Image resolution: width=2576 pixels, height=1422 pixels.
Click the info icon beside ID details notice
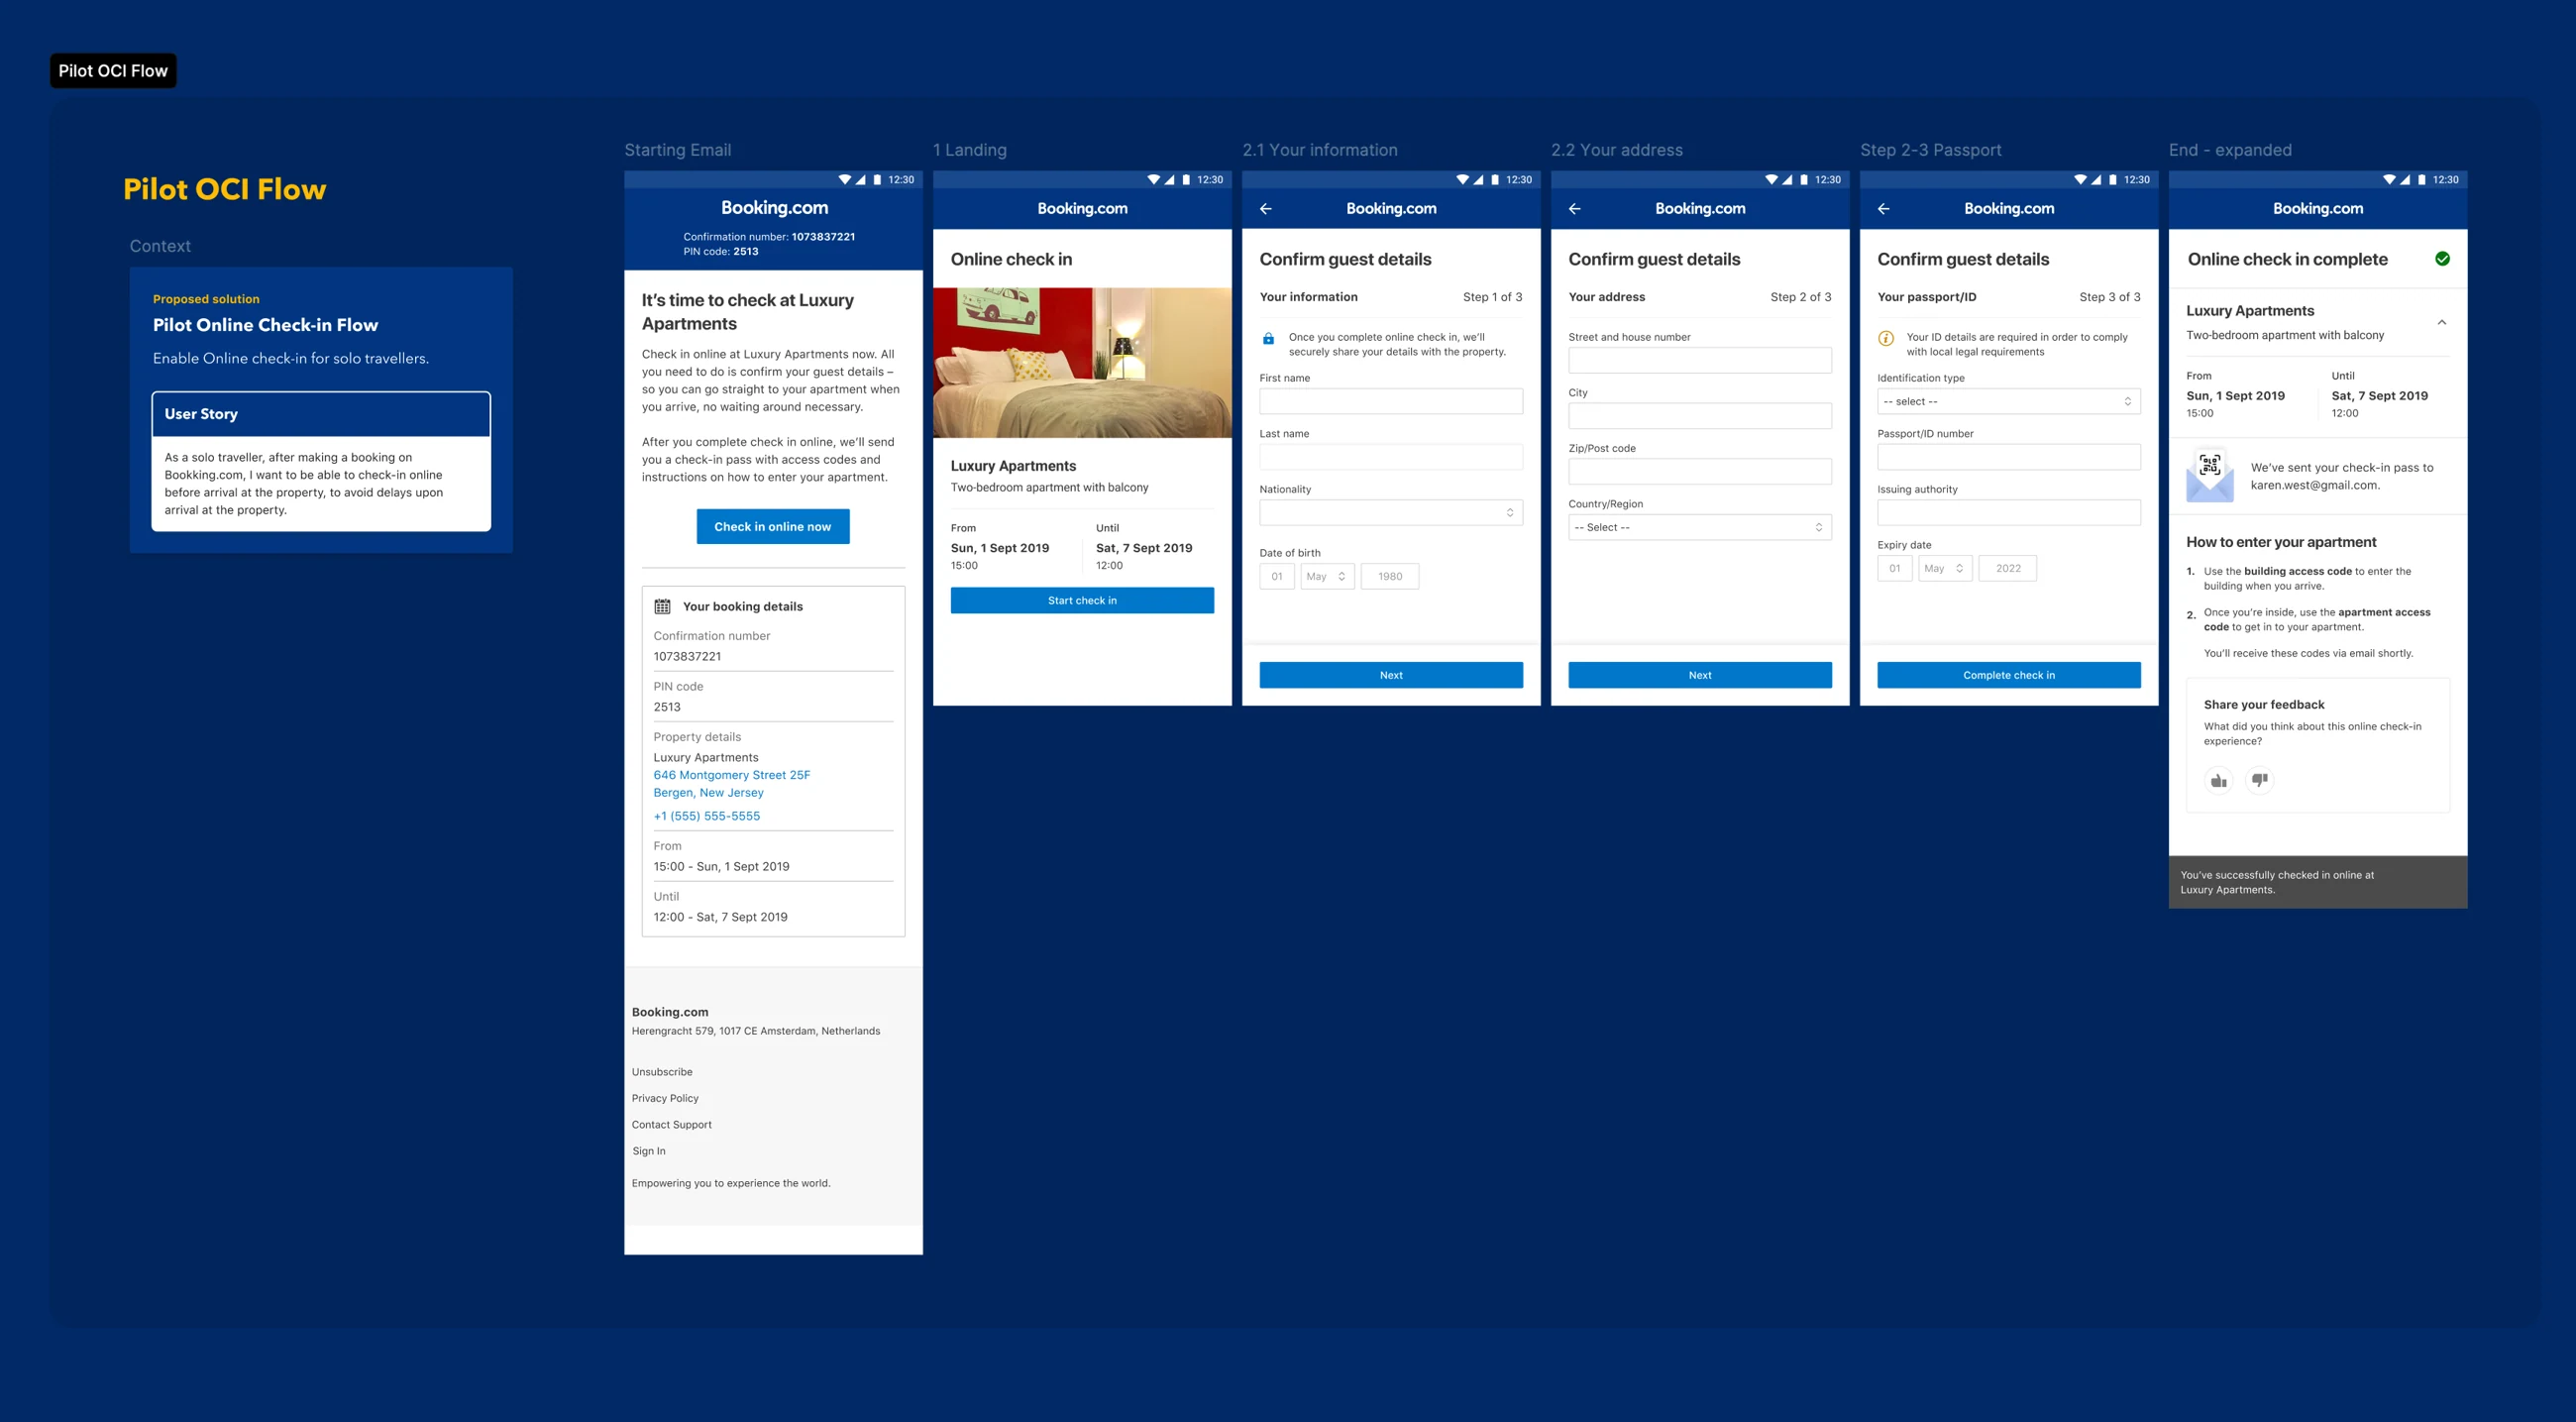click(1886, 338)
